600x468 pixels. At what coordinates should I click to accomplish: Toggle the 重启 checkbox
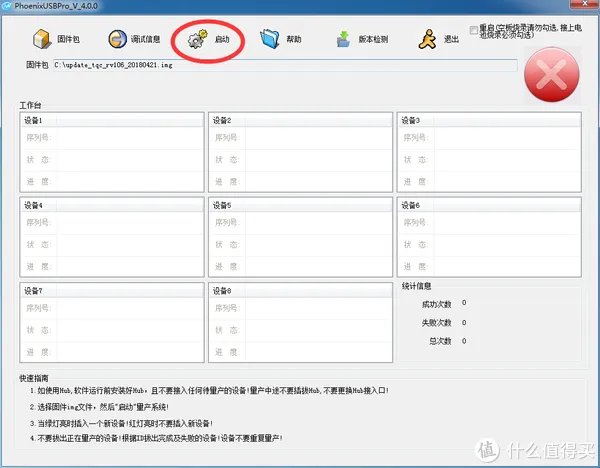pos(473,30)
